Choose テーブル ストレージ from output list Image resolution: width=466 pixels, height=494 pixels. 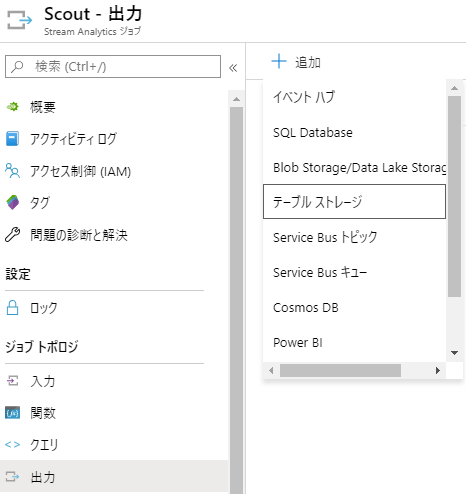(354, 201)
